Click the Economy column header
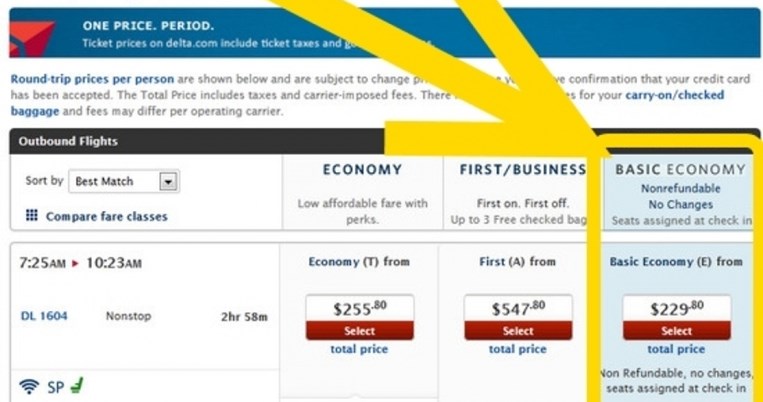This screenshot has height=402, width=763. tap(362, 170)
